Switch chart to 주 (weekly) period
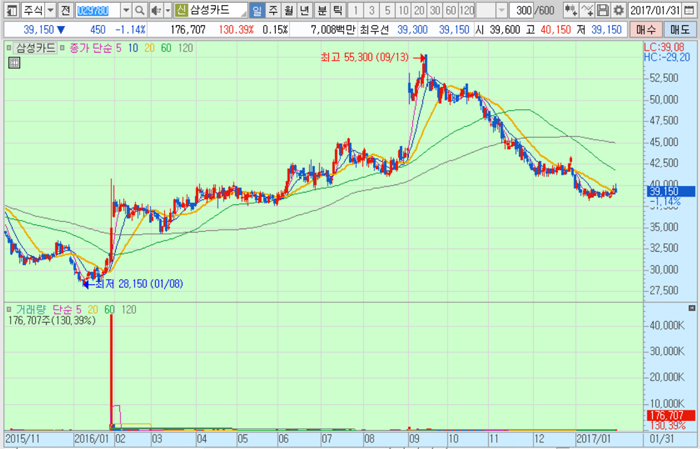700x449 pixels. pyautogui.click(x=273, y=10)
